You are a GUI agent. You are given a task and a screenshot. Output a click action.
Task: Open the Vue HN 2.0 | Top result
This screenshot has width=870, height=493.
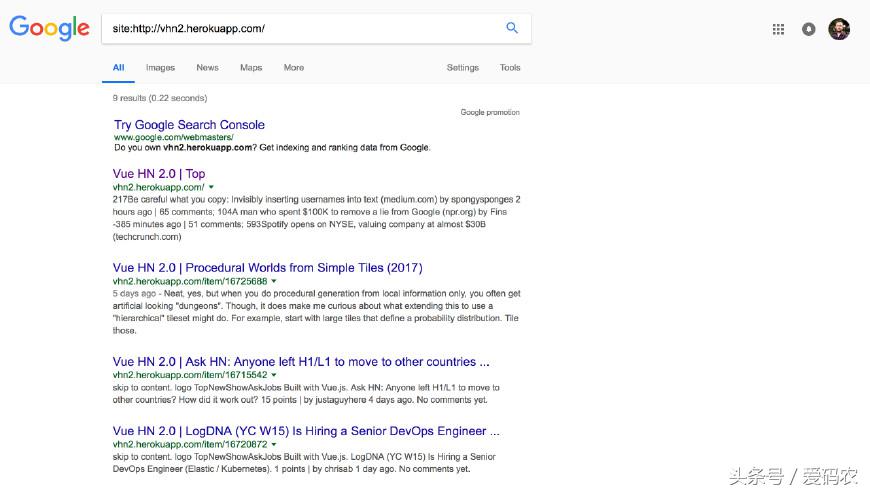159,174
